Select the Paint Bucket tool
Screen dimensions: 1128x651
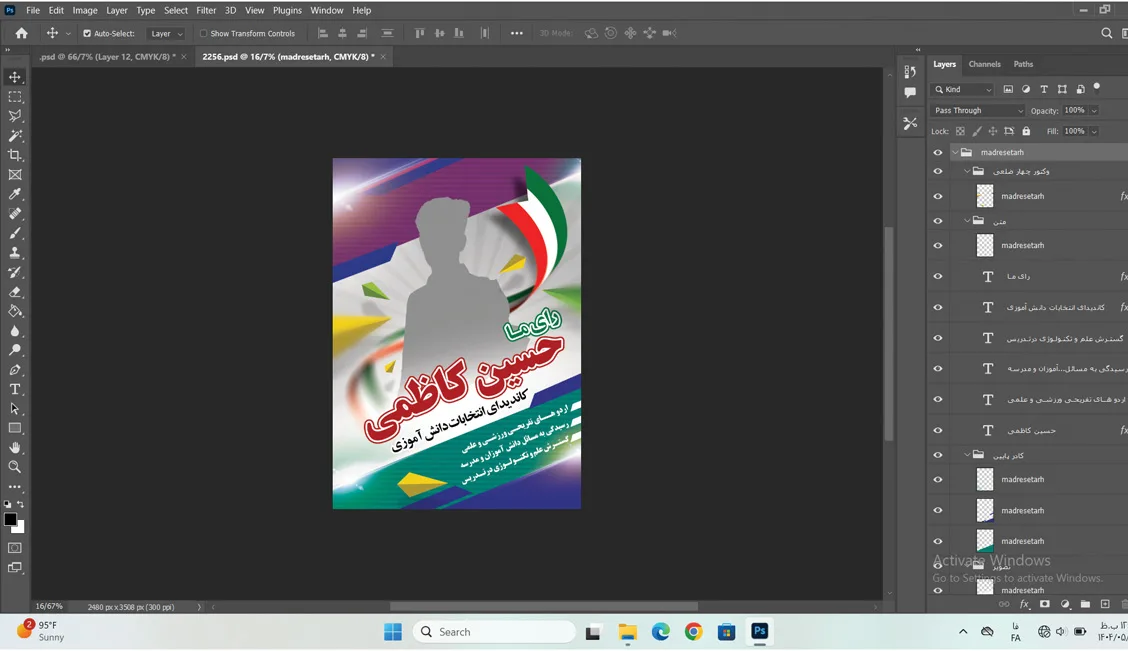[14, 311]
